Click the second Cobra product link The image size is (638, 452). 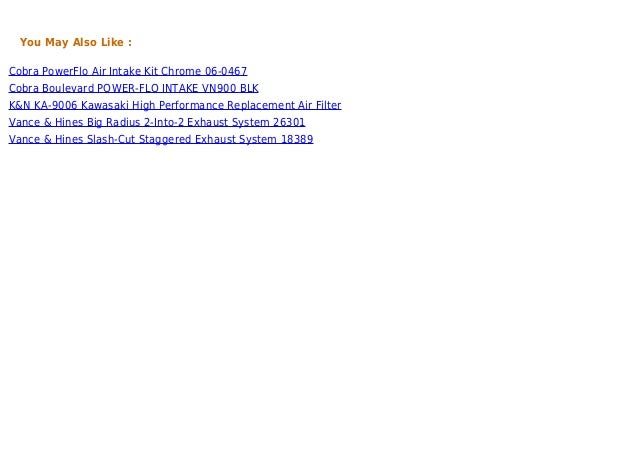tap(133, 88)
